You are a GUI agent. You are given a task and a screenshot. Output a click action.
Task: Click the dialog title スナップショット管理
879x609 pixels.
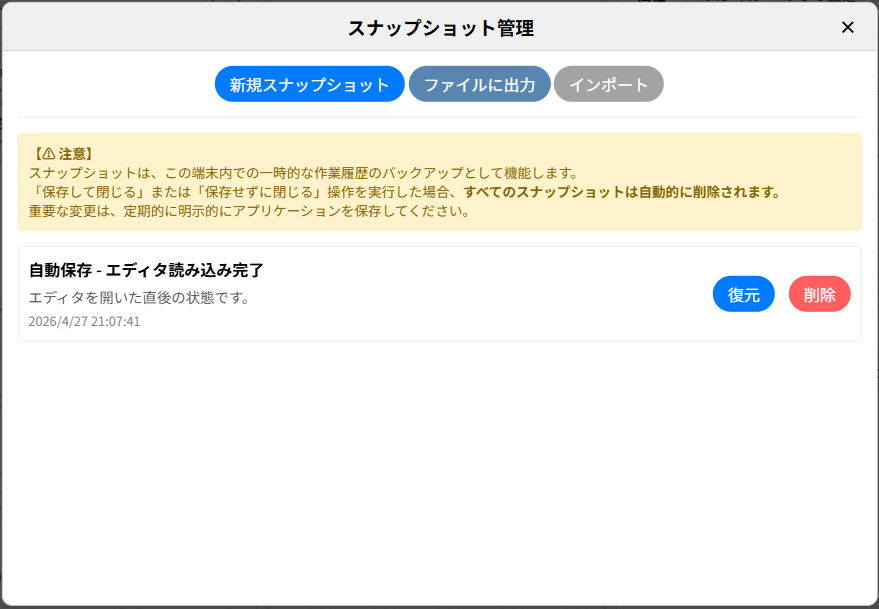pyautogui.click(x=439, y=29)
